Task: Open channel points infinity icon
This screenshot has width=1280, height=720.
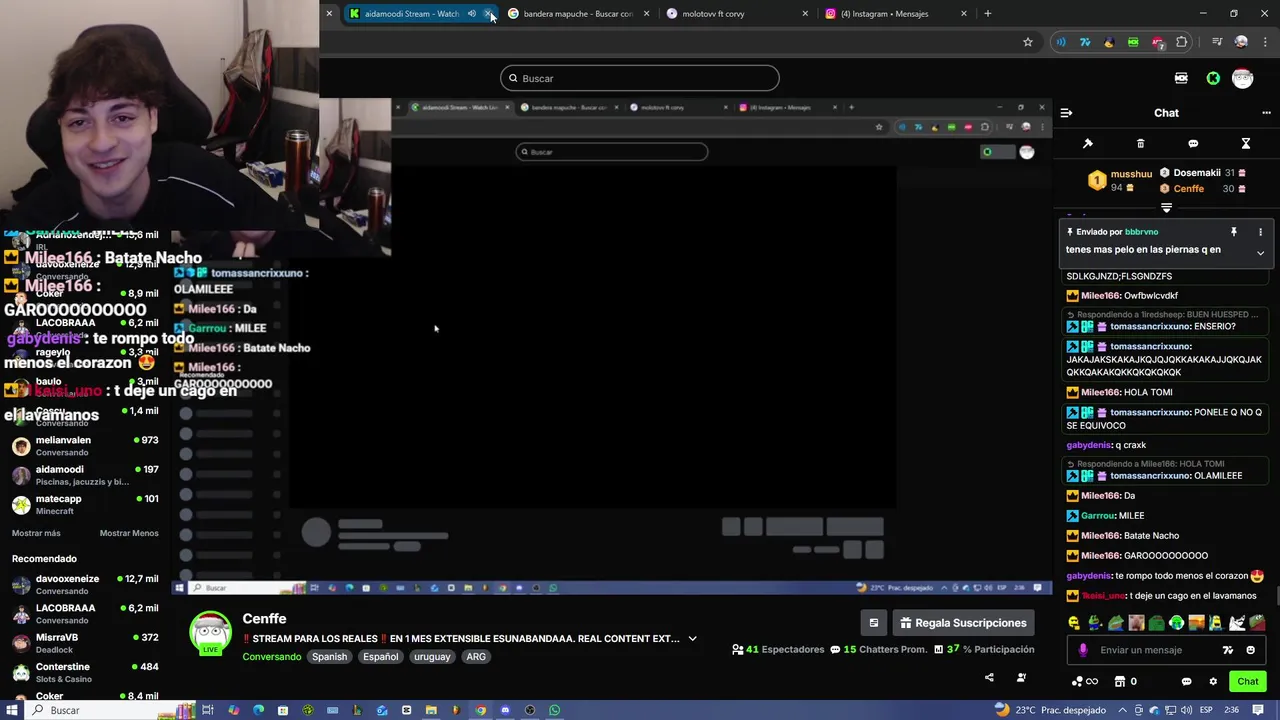Action: coord(1085,682)
